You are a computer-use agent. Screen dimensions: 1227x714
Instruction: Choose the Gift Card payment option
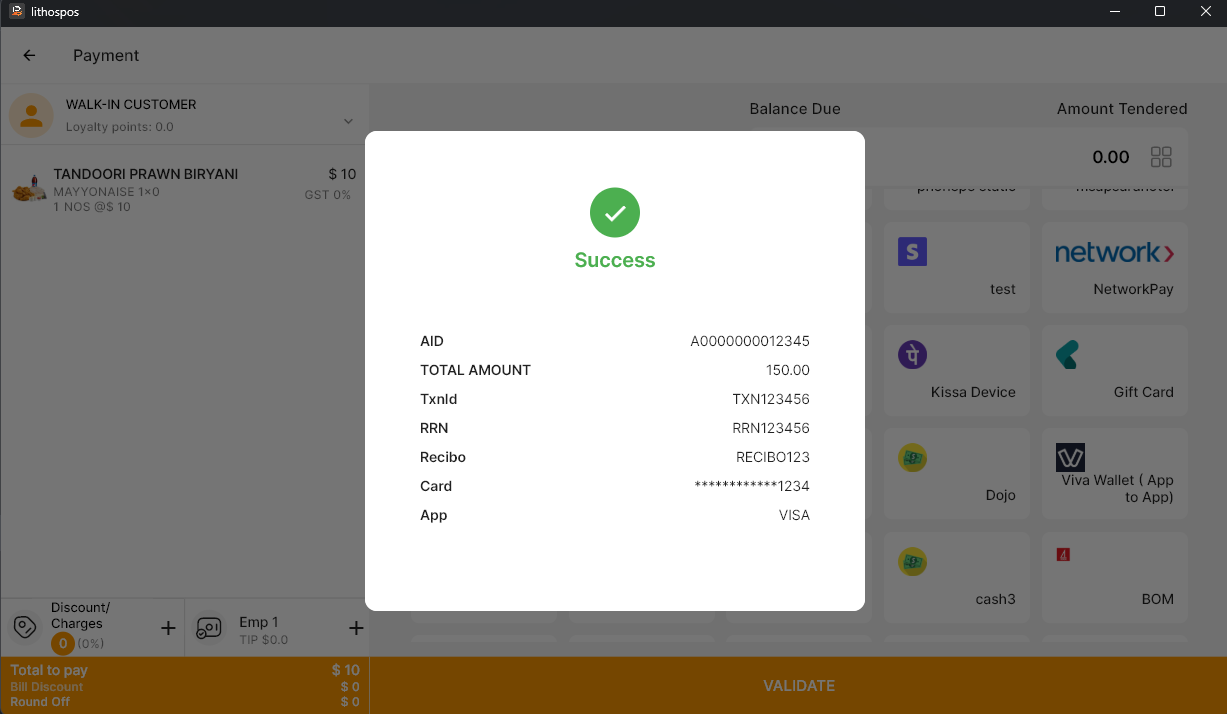click(x=1114, y=370)
